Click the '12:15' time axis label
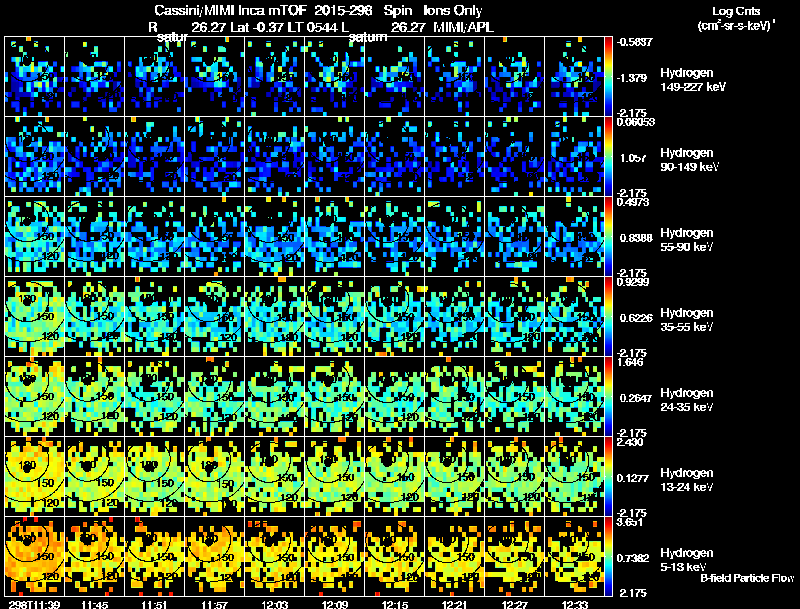 click(x=395, y=604)
